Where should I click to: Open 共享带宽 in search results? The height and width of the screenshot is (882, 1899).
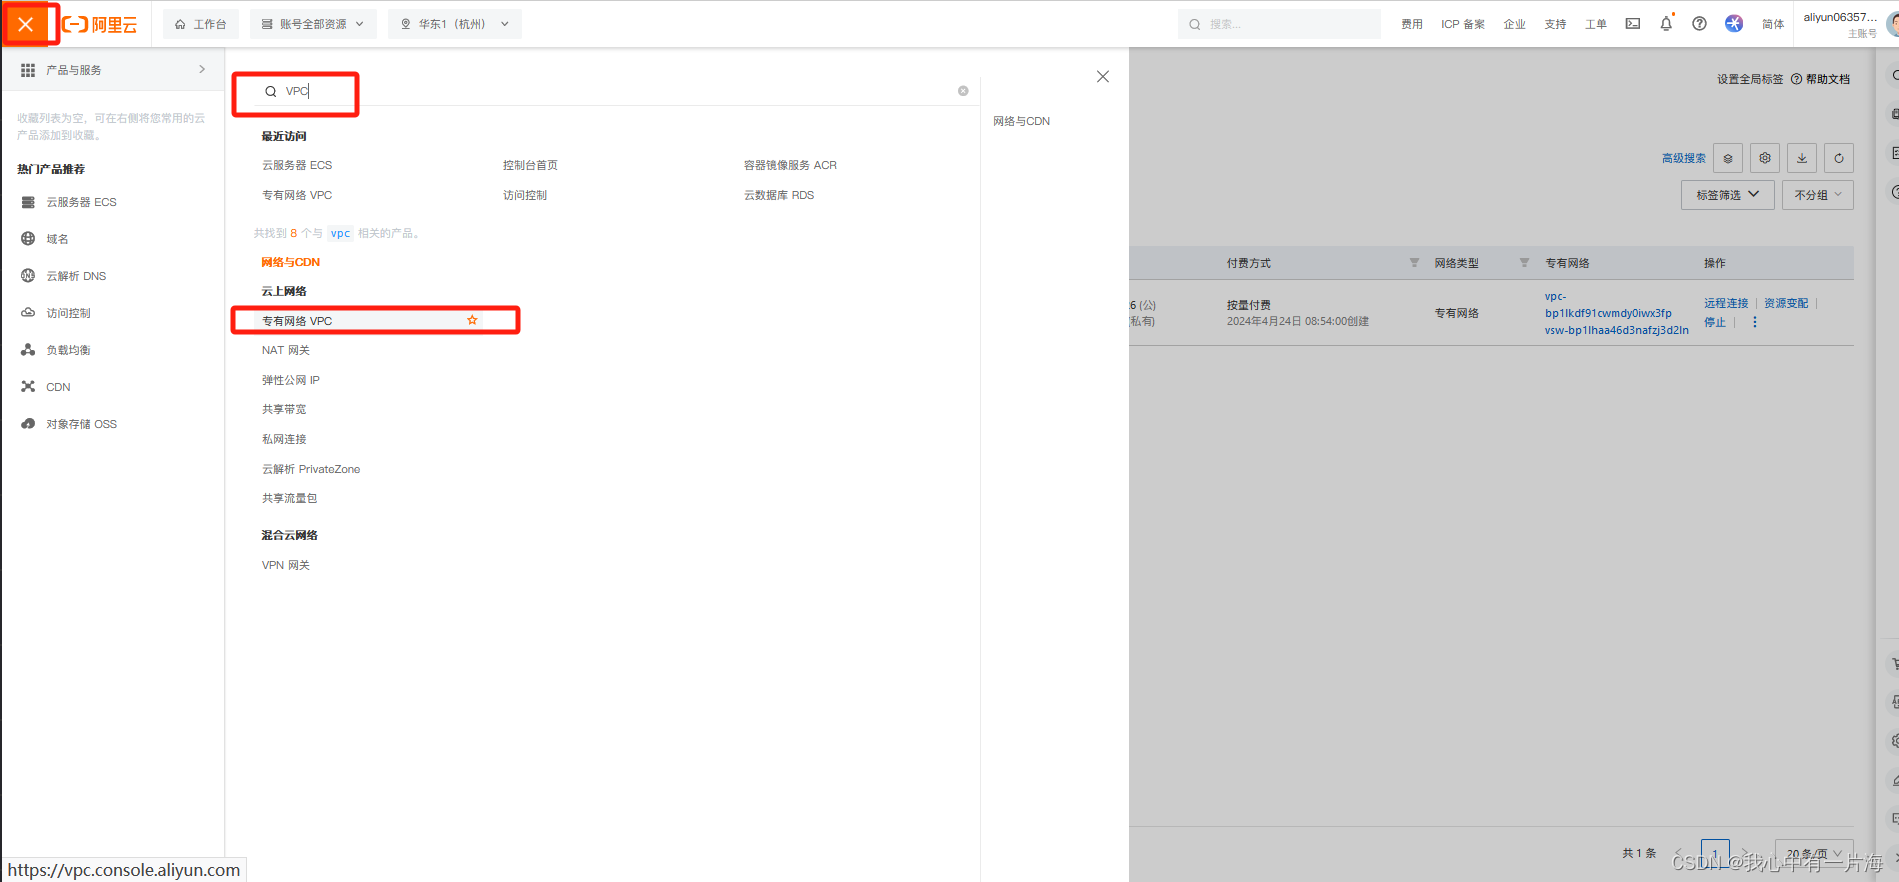tap(284, 409)
